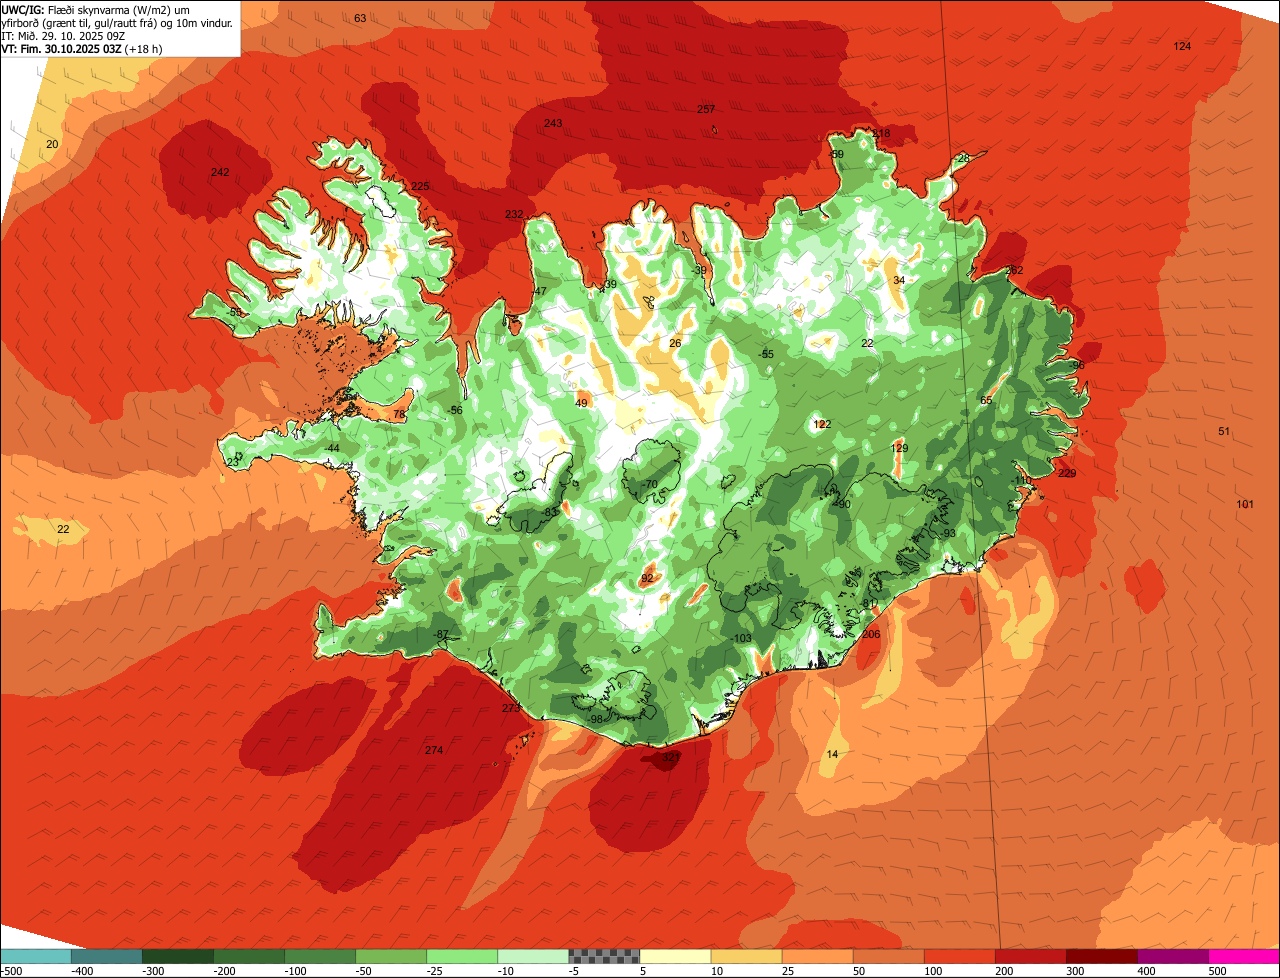
Task: Click the map value '232' off the north coast
Action: [514, 215]
